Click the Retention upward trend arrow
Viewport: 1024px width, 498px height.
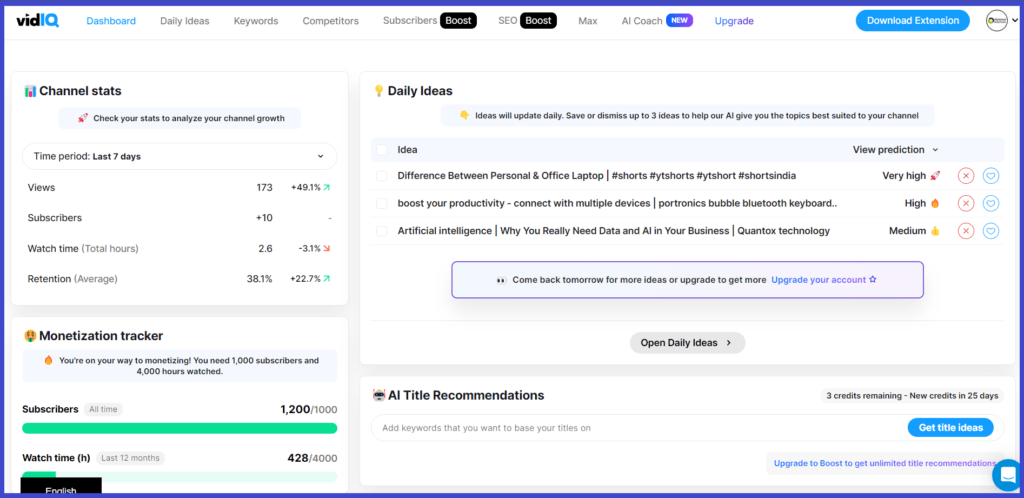coord(327,279)
